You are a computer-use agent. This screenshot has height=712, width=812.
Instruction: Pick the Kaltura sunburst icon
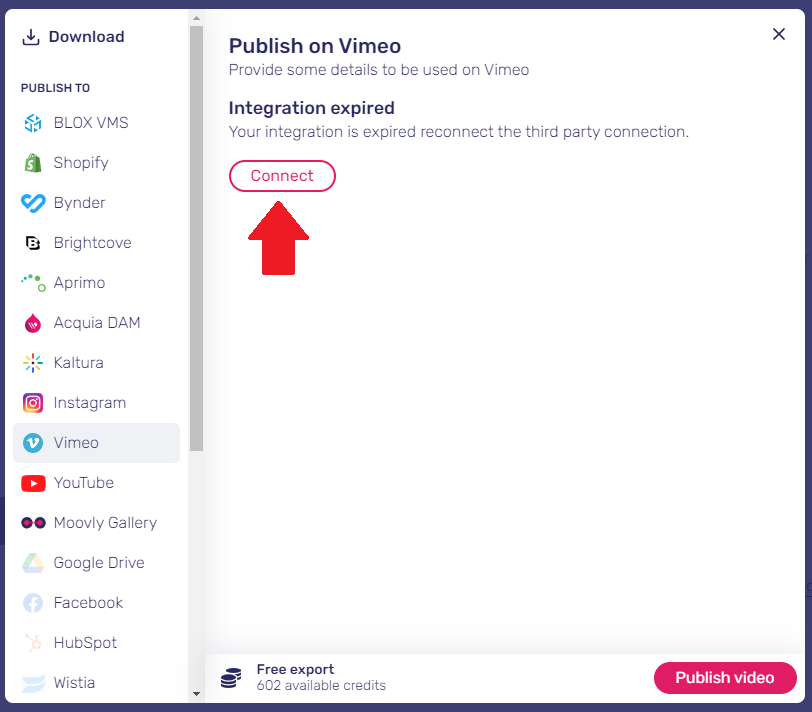[33, 363]
